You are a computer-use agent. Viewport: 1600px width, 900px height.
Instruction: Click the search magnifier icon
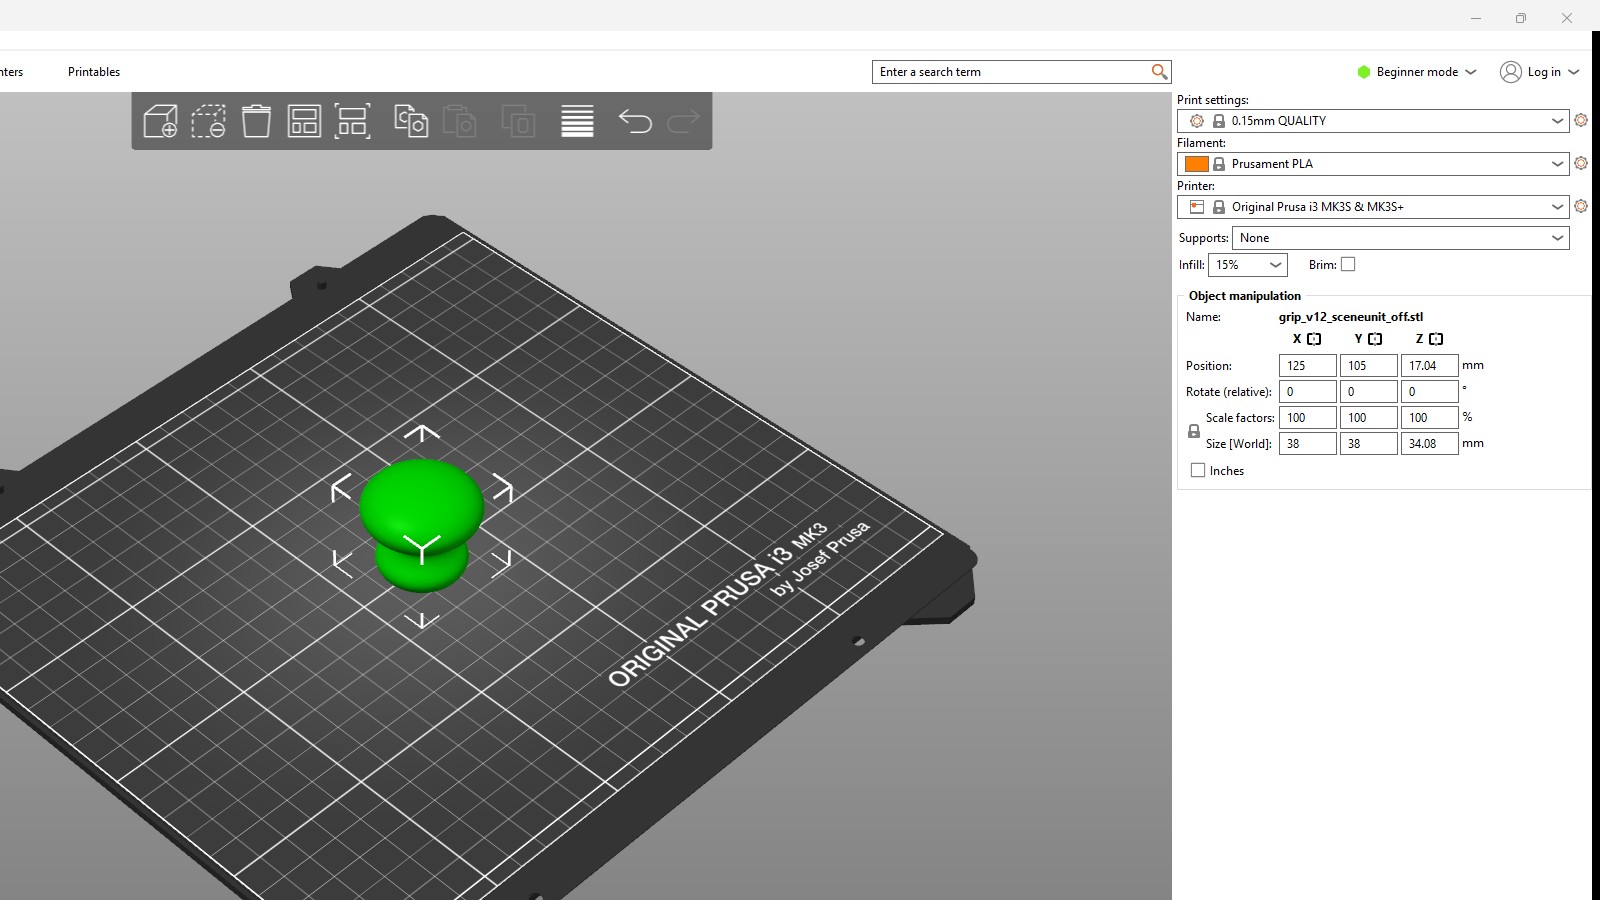pos(1159,72)
